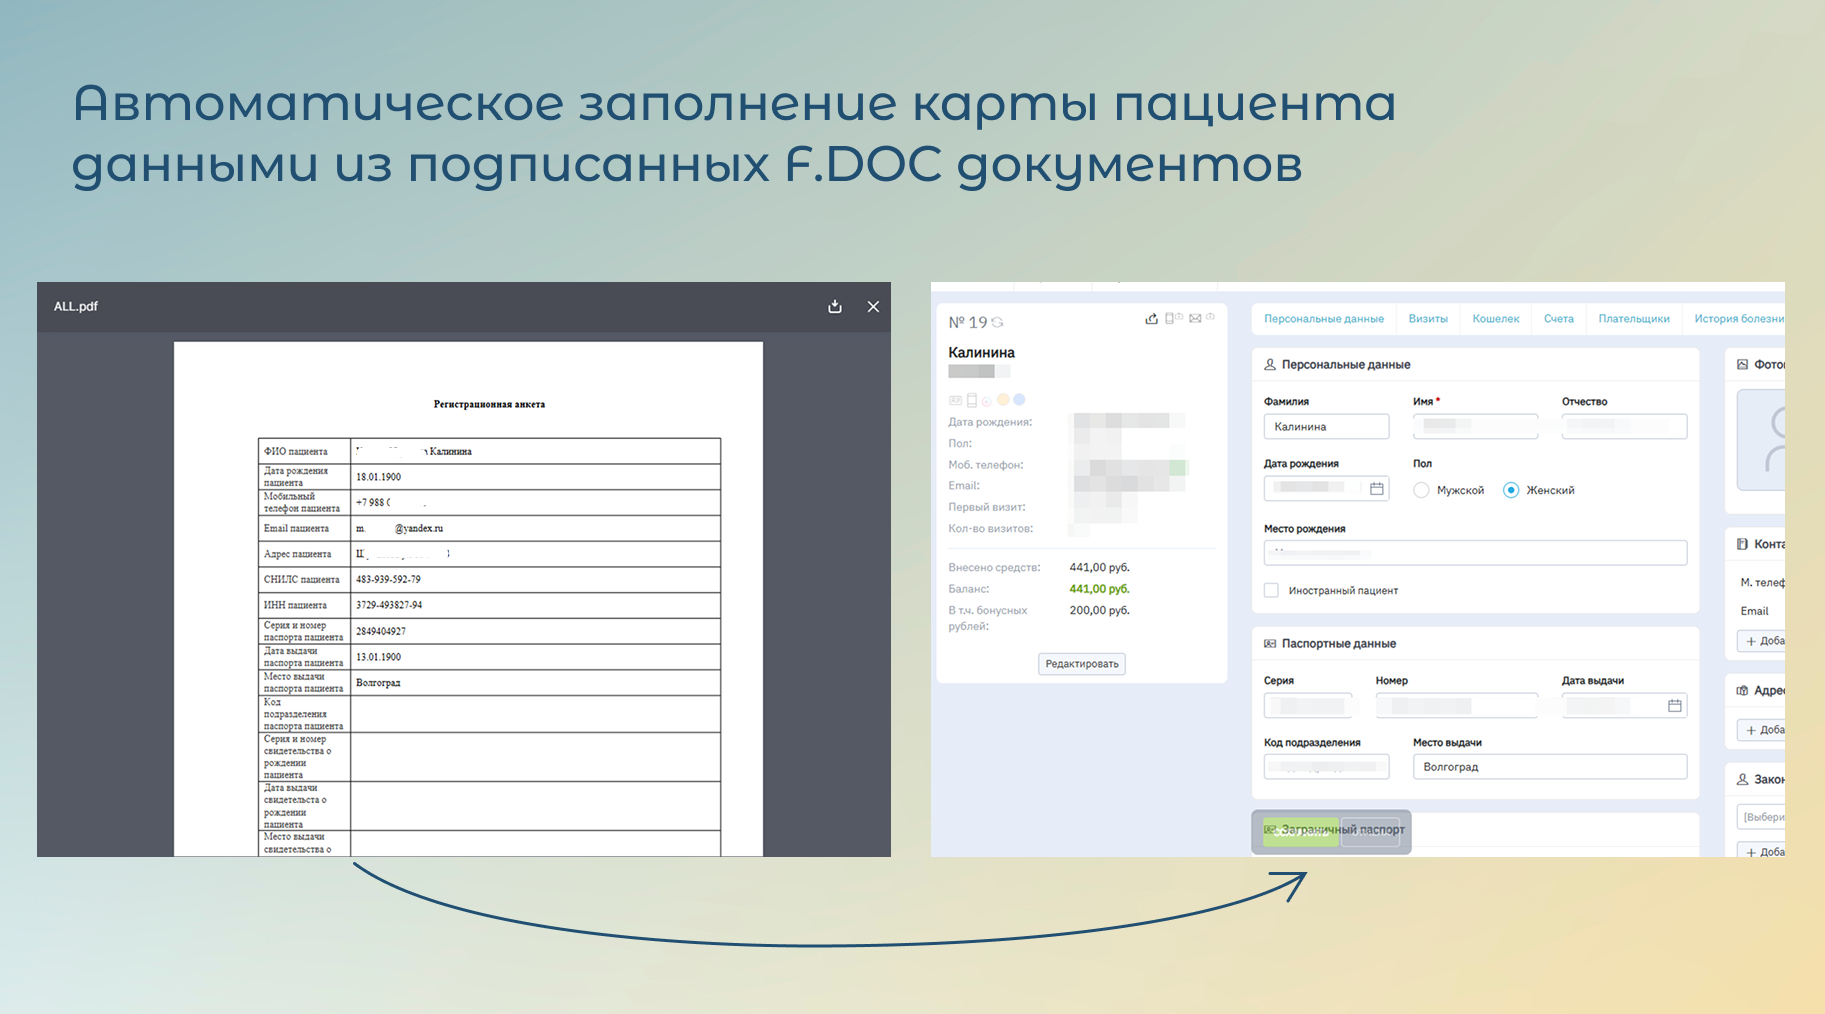Switch to the Кошелек tab
Viewport: 1825px width, 1014px height.
[x=1495, y=319]
